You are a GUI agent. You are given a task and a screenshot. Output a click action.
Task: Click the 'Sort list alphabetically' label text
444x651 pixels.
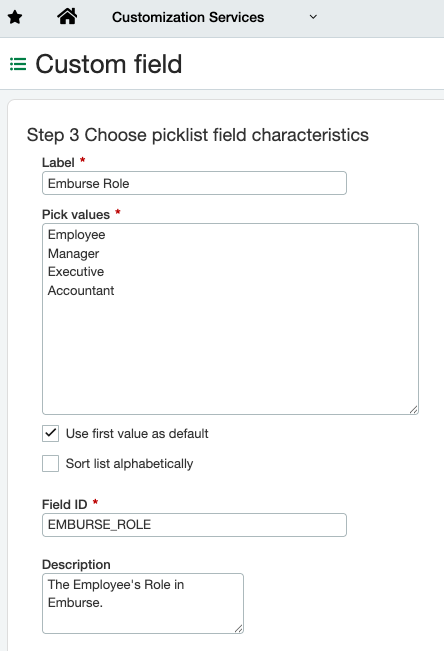129,463
